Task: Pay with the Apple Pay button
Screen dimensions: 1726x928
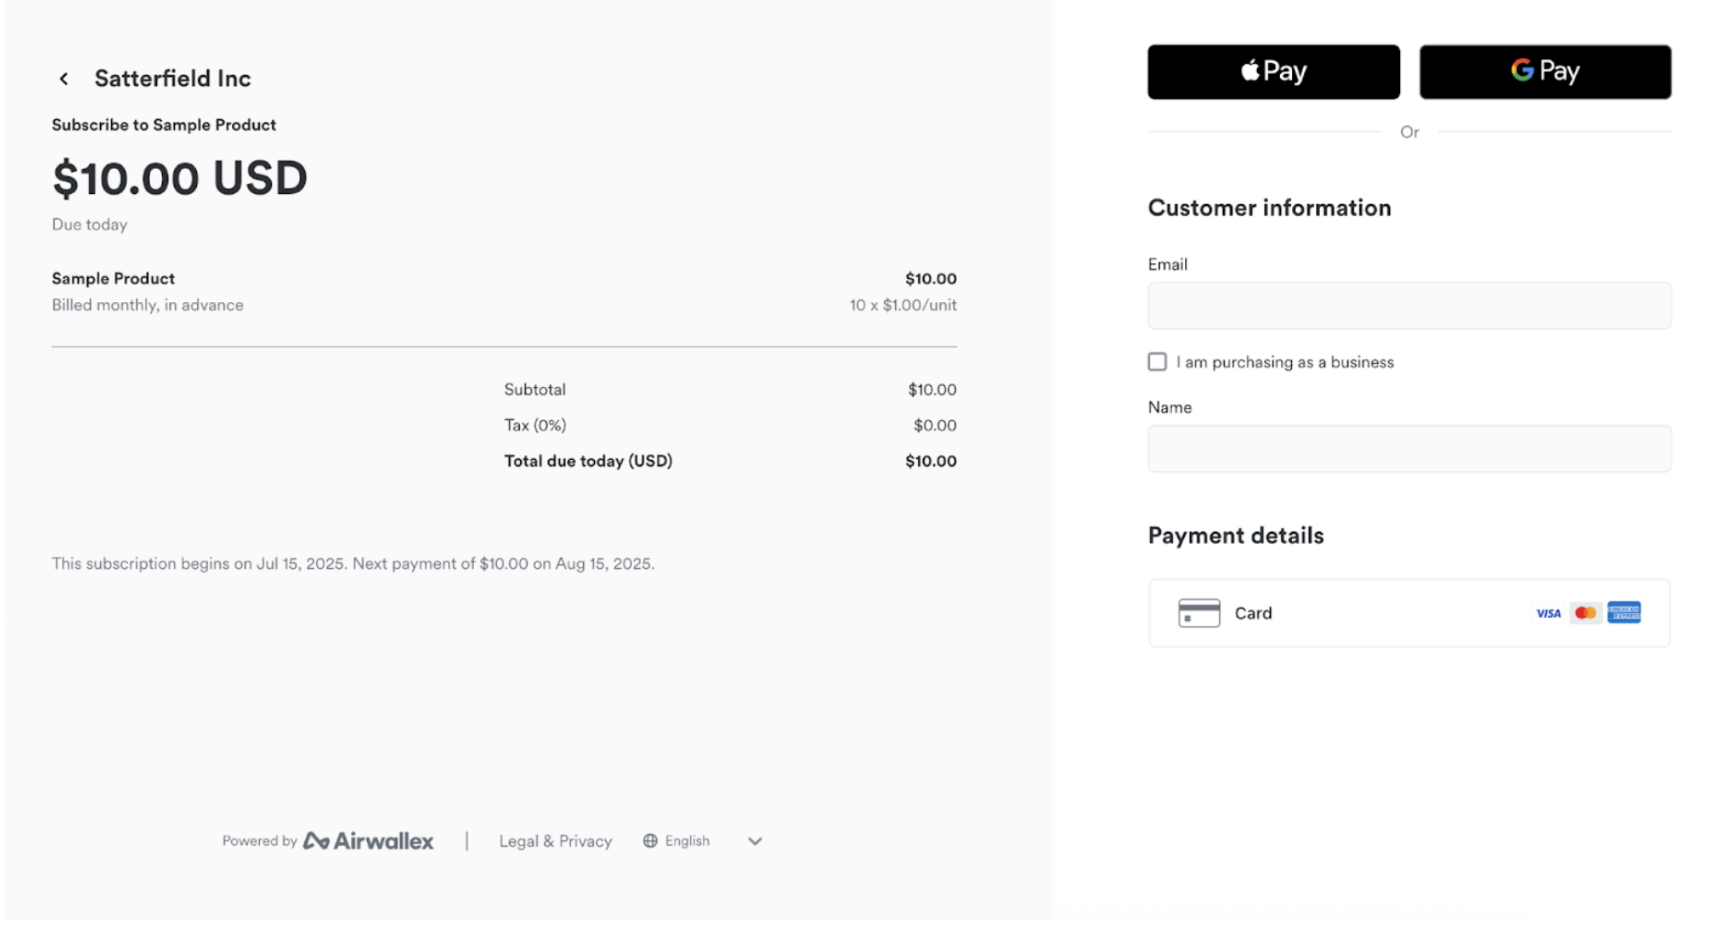Action: 1273,71
